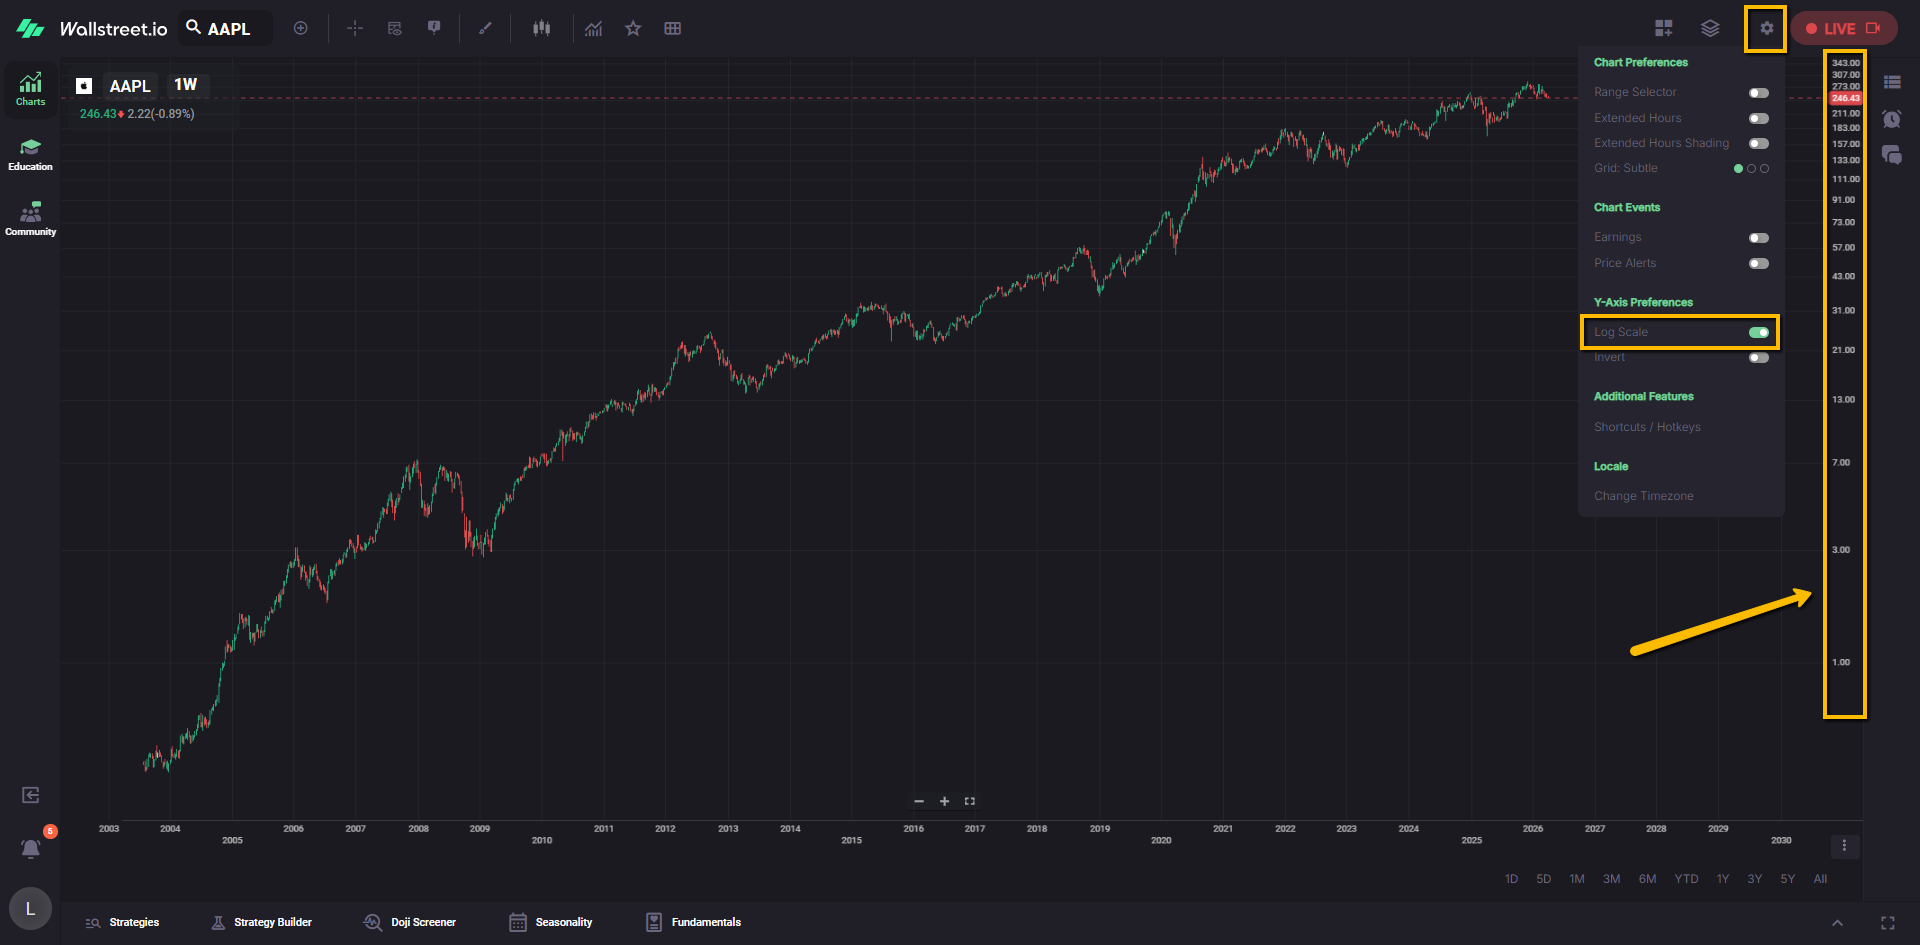Image resolution: width=1920 pixels, height=945 pixels.
Task: Click the Shortcuts / Hotkeys link
Action: [1647, 427]
